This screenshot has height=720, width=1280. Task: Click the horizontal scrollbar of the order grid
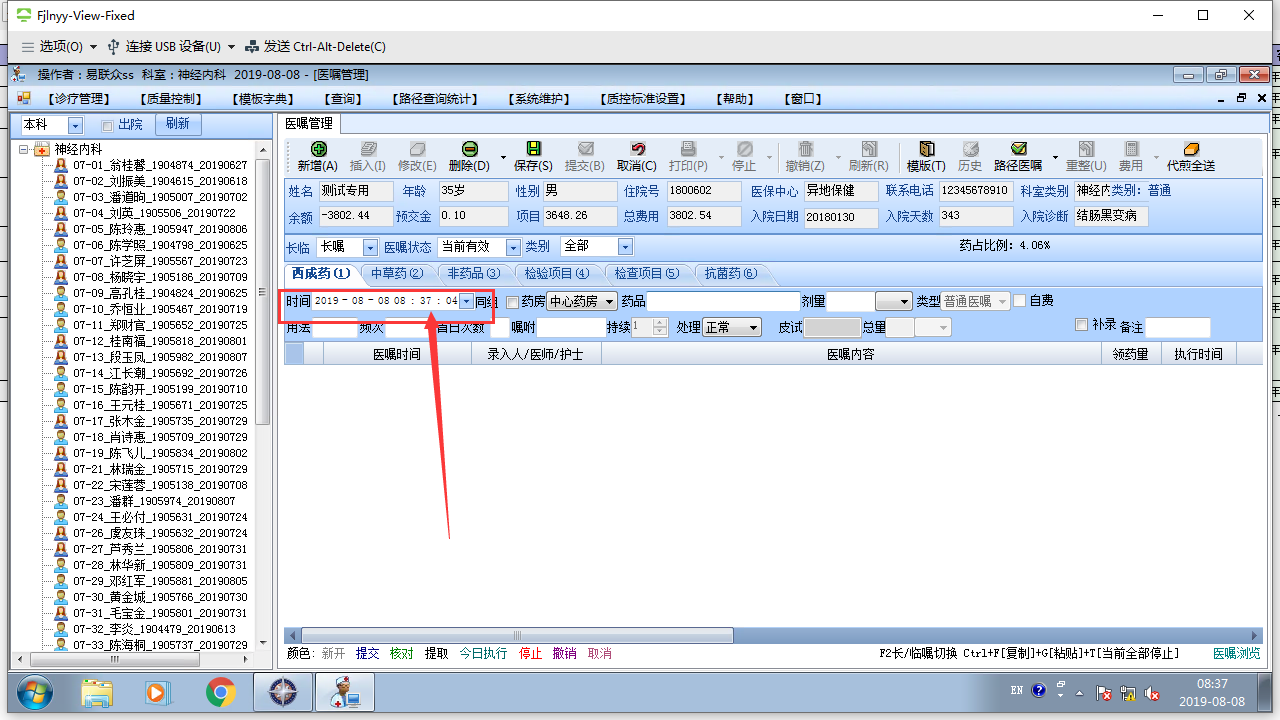[x=515, y=635]
